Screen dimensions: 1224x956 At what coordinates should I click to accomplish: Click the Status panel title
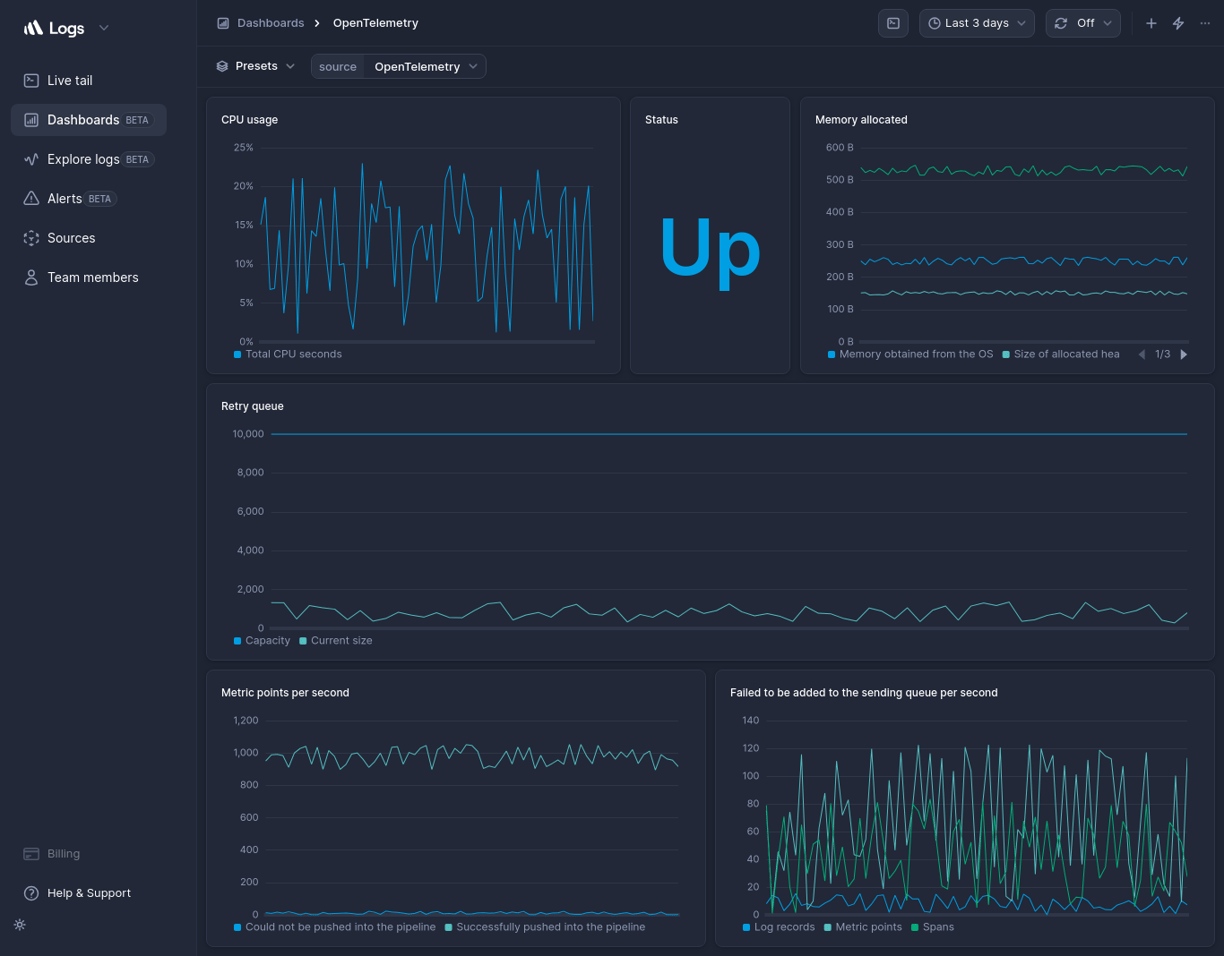[661, 120]
